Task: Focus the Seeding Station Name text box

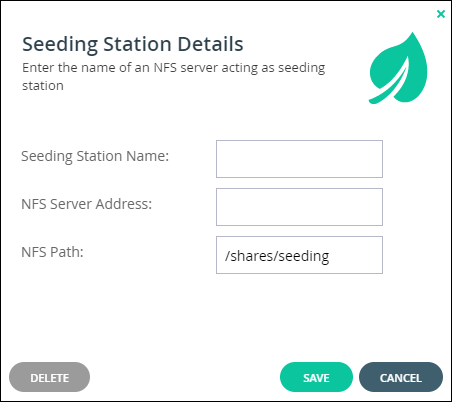Action: tap(299, 159)
